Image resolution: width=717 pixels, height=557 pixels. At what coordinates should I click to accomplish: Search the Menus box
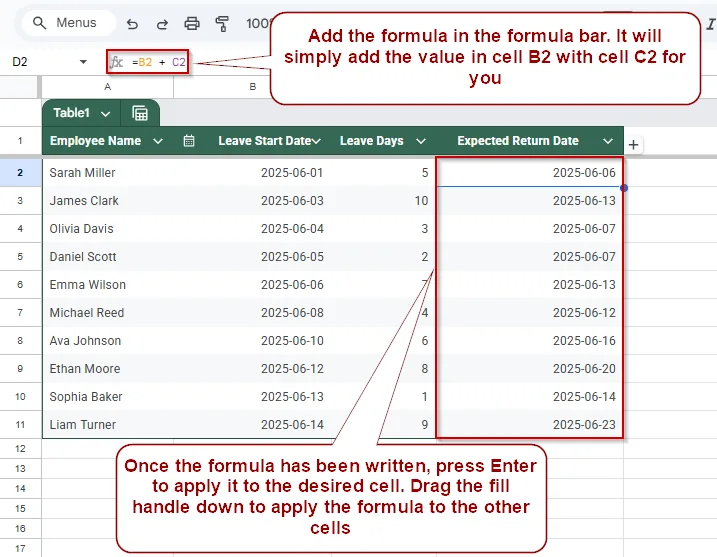(69, 23)
